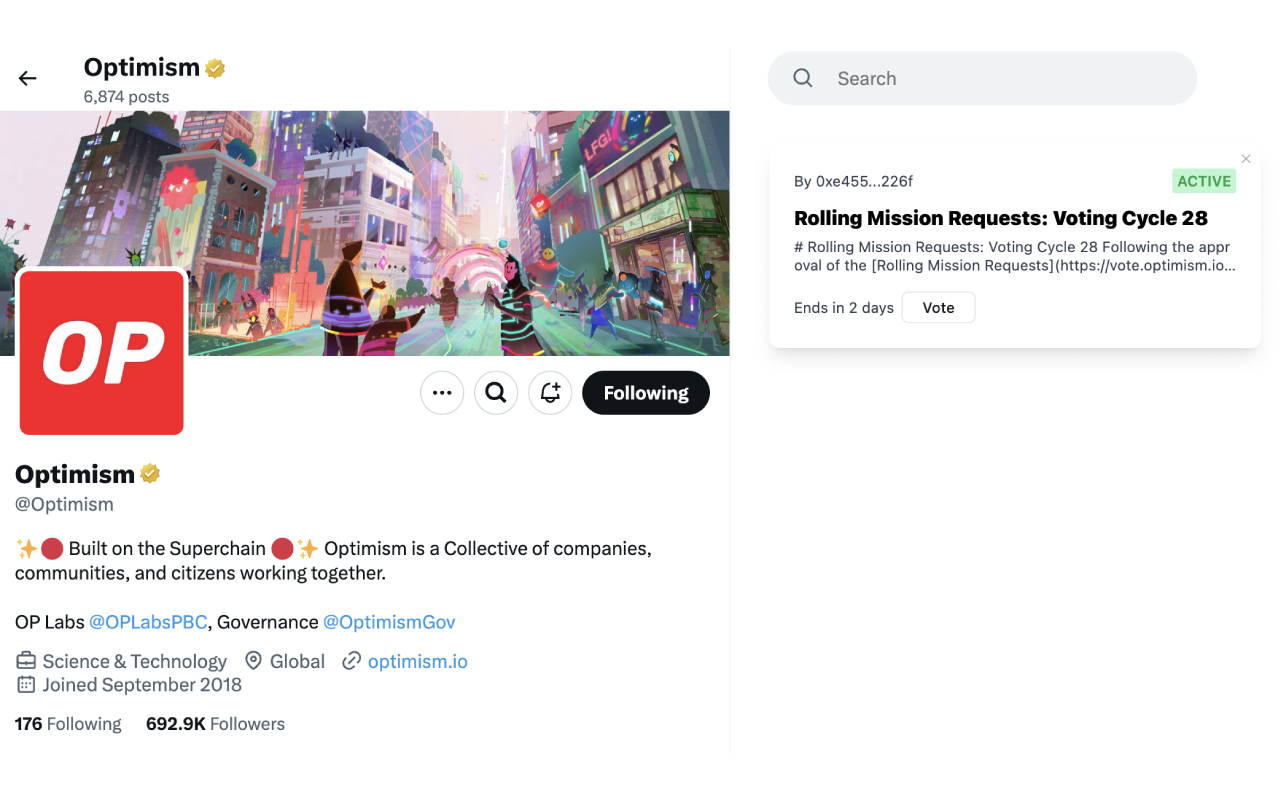Open the three-dots more options menu
1280x800 pixels.
442,393
